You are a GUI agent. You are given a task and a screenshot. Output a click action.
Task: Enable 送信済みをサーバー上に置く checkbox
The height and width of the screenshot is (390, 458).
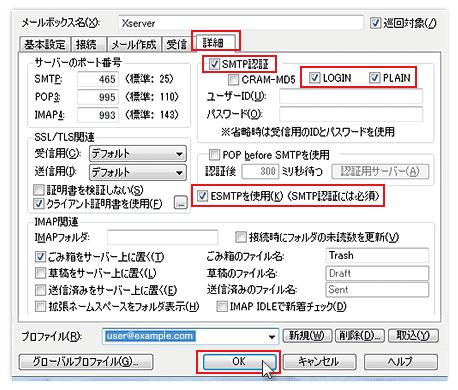(x=40, y=290)
